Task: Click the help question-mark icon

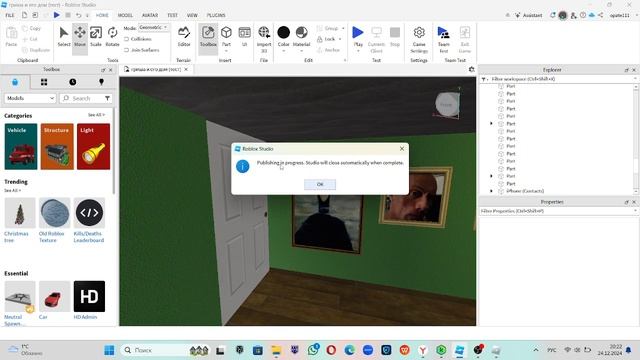Action: tap(583, 15)
